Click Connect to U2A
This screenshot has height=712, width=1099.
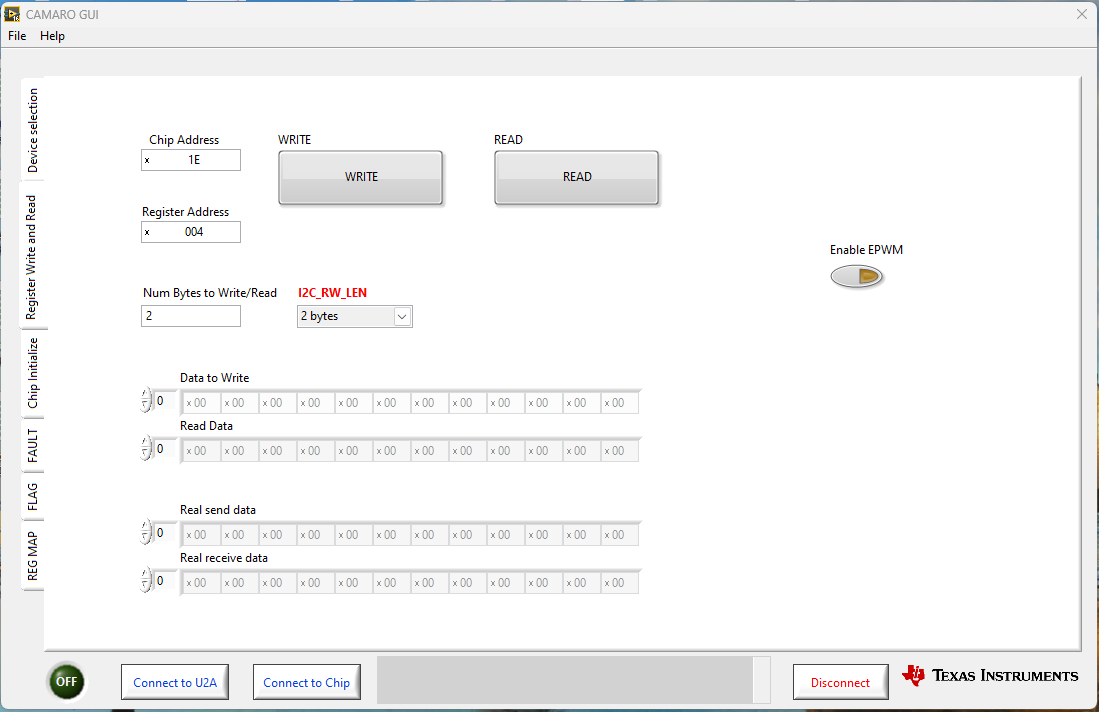[174, 681]
